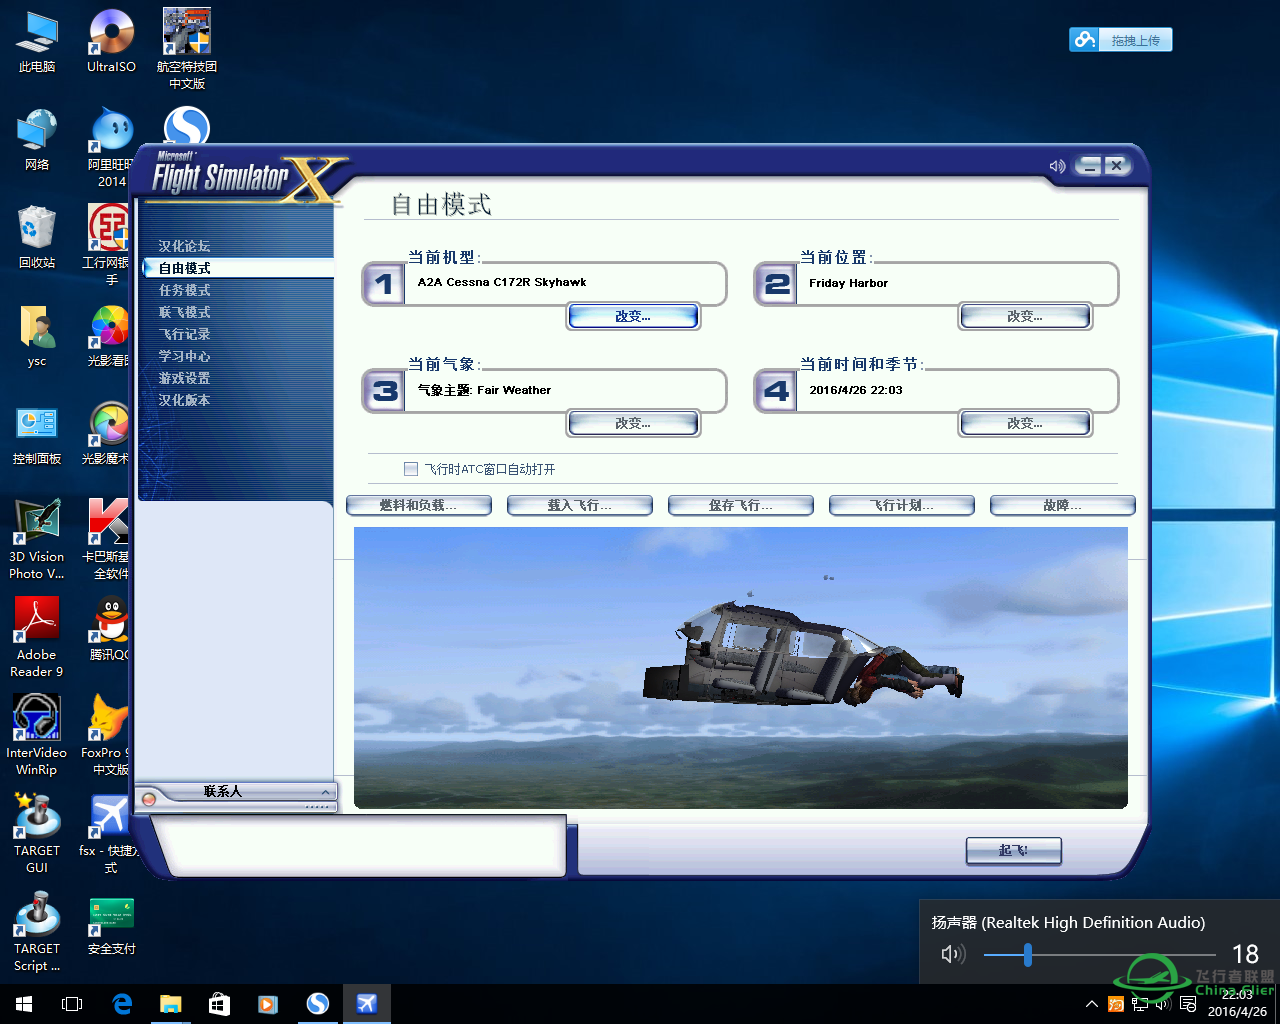Click 改变 under 当前位置
1280x1024 pixels.
pos(1025,316)
